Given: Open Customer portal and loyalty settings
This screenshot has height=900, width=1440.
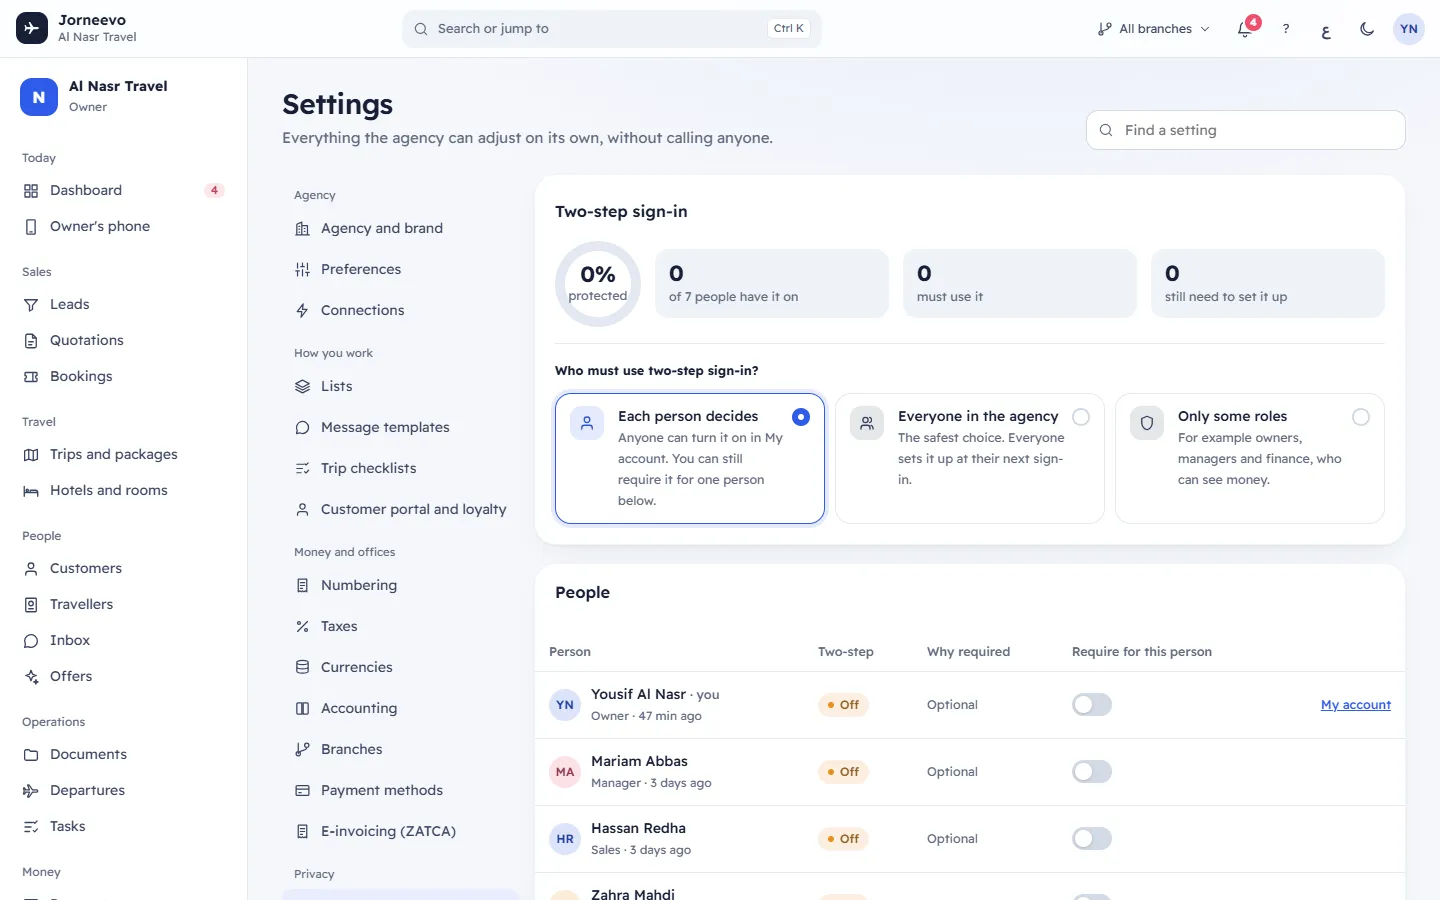Looking at the screenshot, I should point(400,509).
